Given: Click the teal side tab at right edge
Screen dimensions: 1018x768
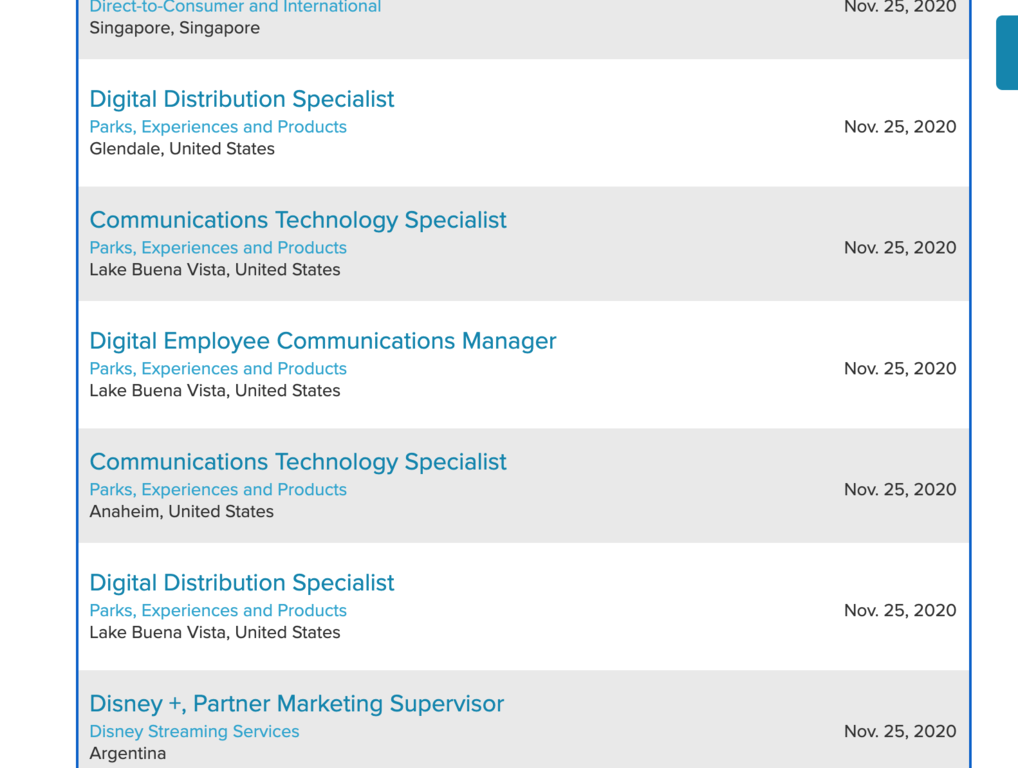Looking at the screenshot, I should point(1006,53).
